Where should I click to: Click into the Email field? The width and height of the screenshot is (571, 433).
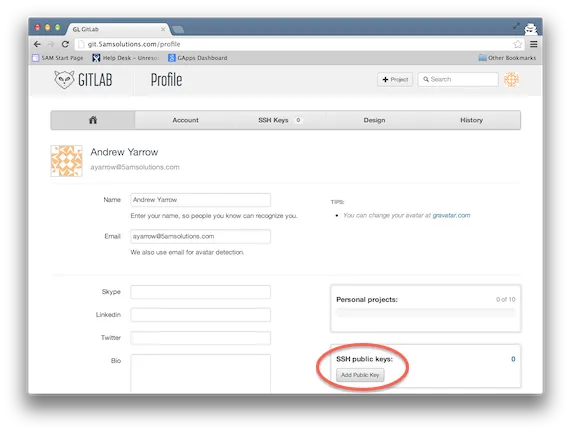pos(201,236)
